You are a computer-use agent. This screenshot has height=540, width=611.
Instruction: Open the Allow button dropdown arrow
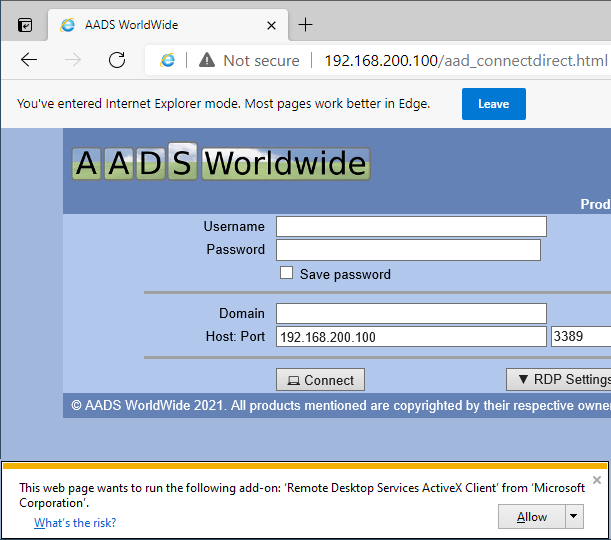pos(574,516)
